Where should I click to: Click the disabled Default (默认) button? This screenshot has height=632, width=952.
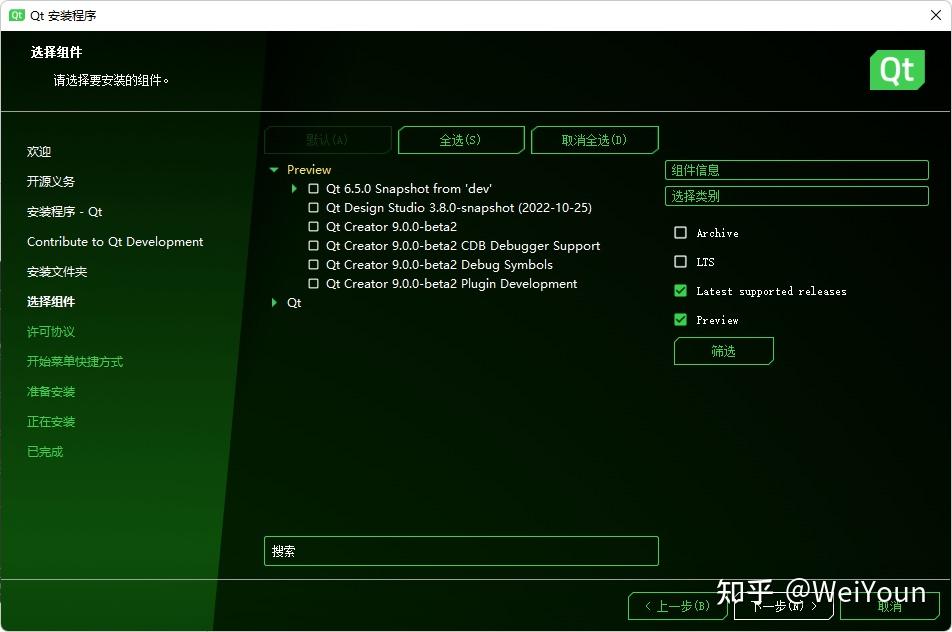click(x=327, y=140)
